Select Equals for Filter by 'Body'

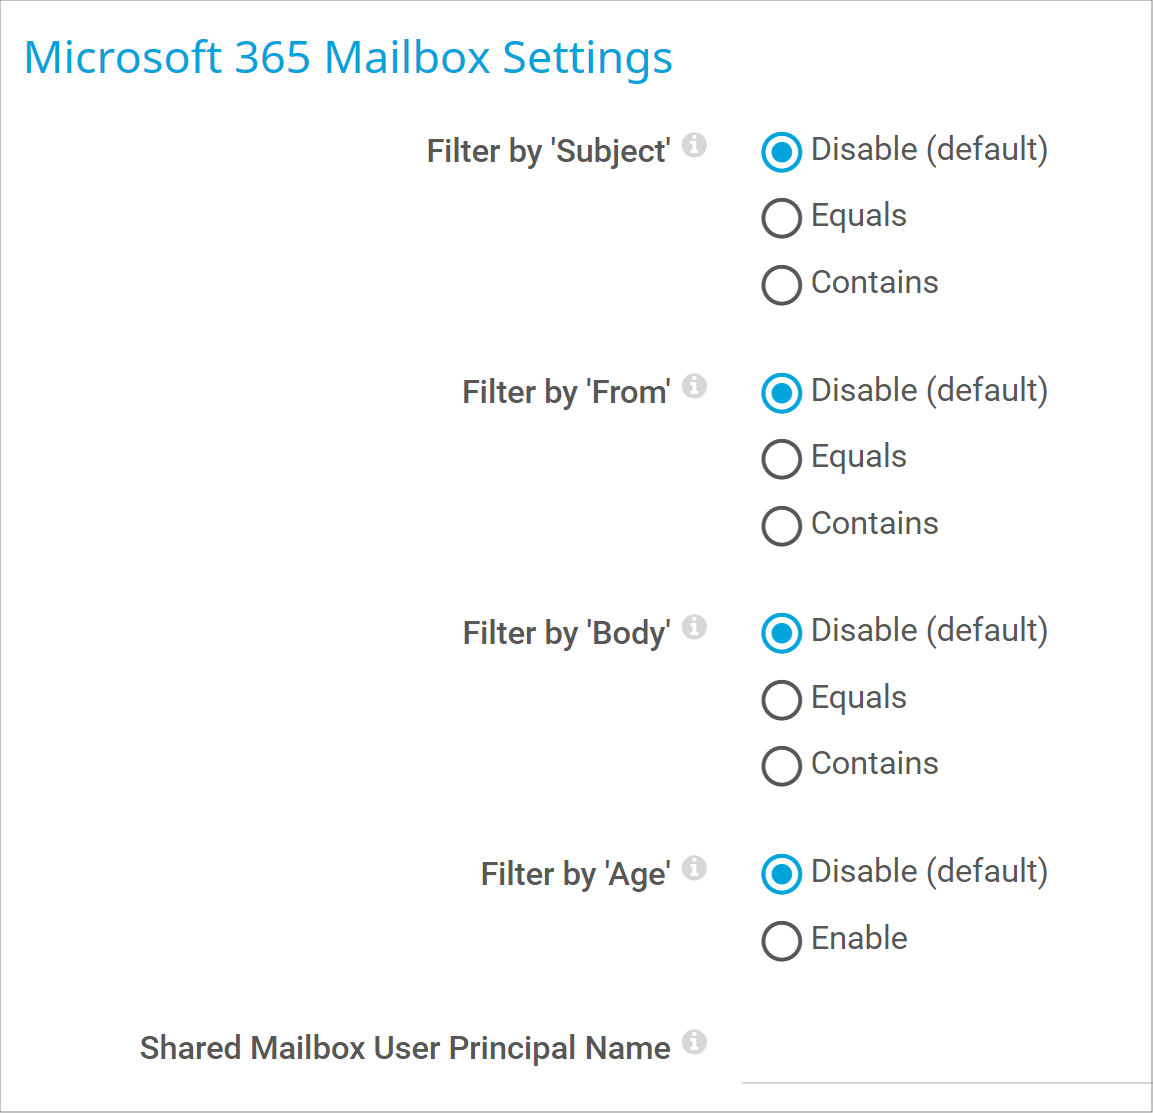tap(782, 700)
